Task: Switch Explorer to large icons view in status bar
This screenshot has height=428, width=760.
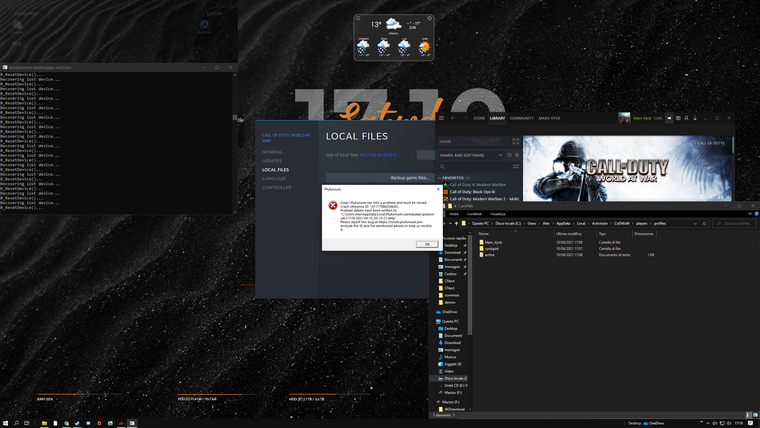Action: point(755,415)
